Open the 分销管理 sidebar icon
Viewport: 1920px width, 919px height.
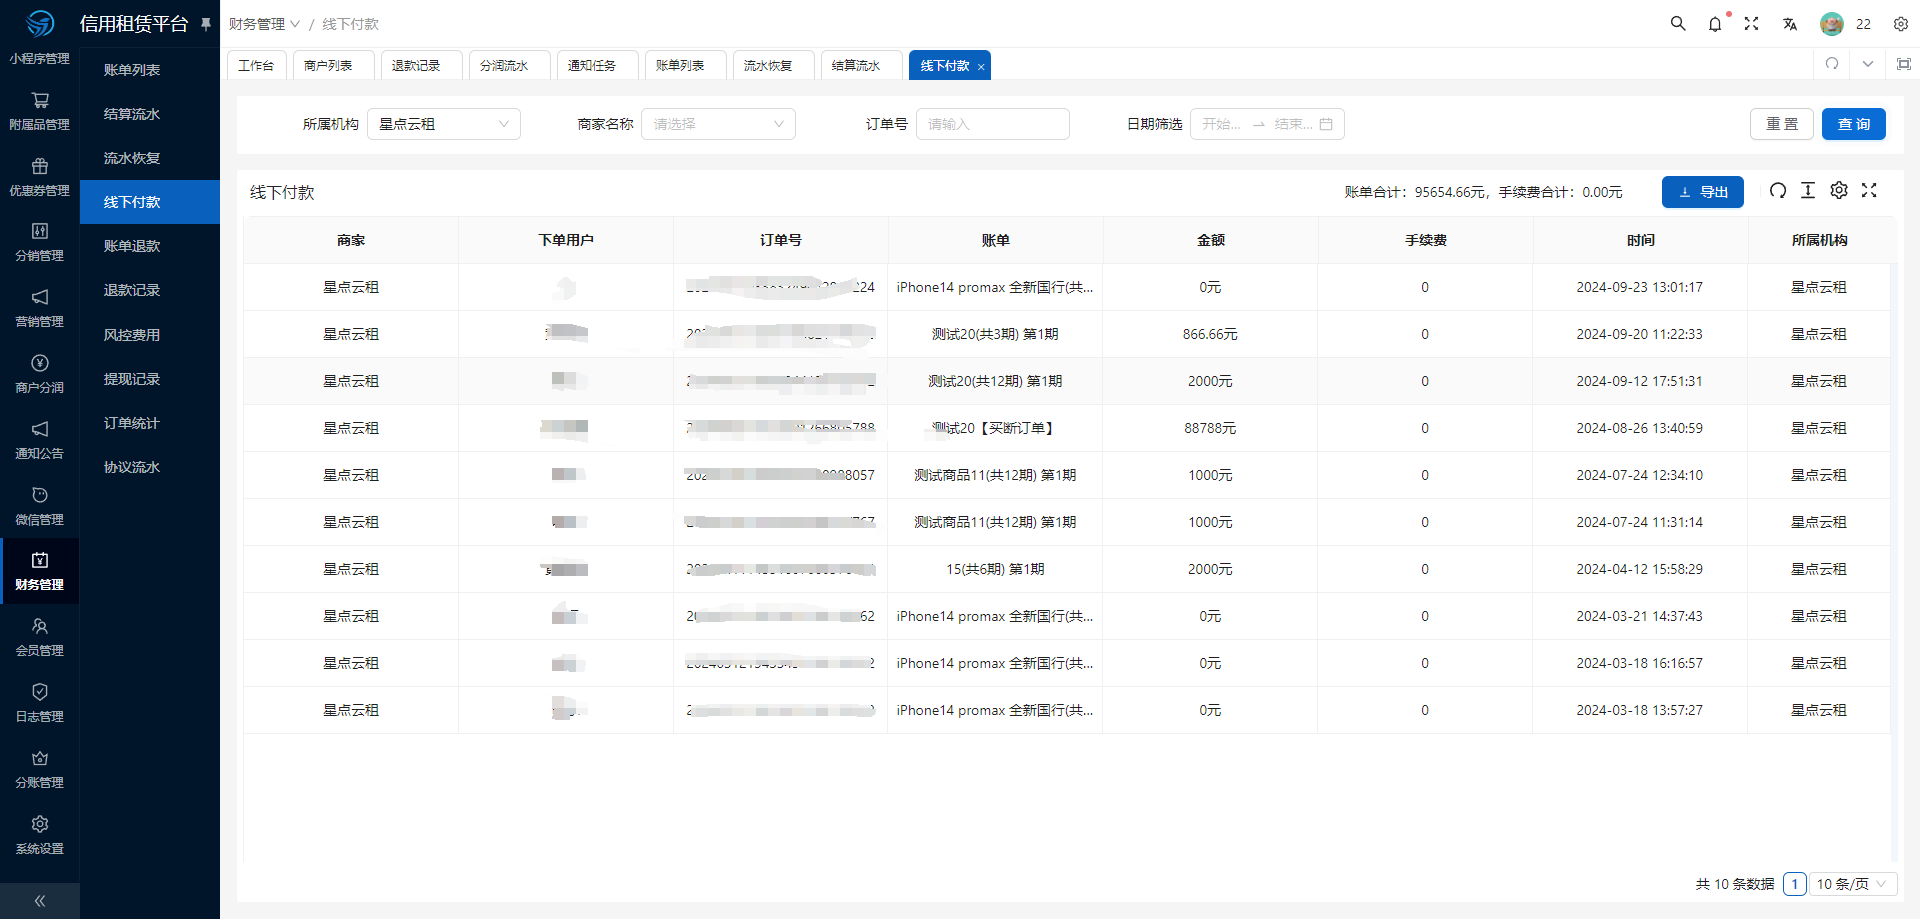point(40,231)
